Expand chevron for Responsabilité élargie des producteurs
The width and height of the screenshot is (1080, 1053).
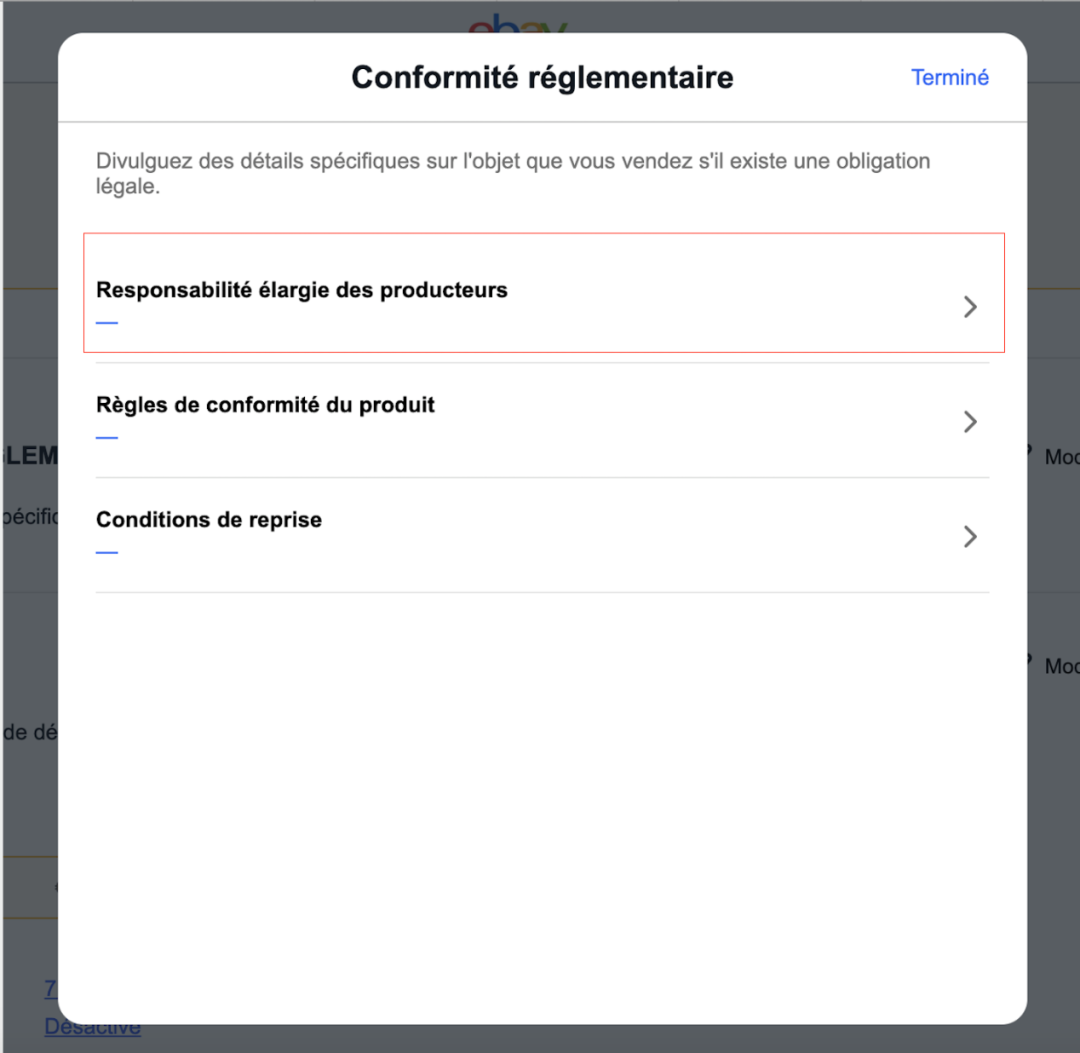(969, 307)
